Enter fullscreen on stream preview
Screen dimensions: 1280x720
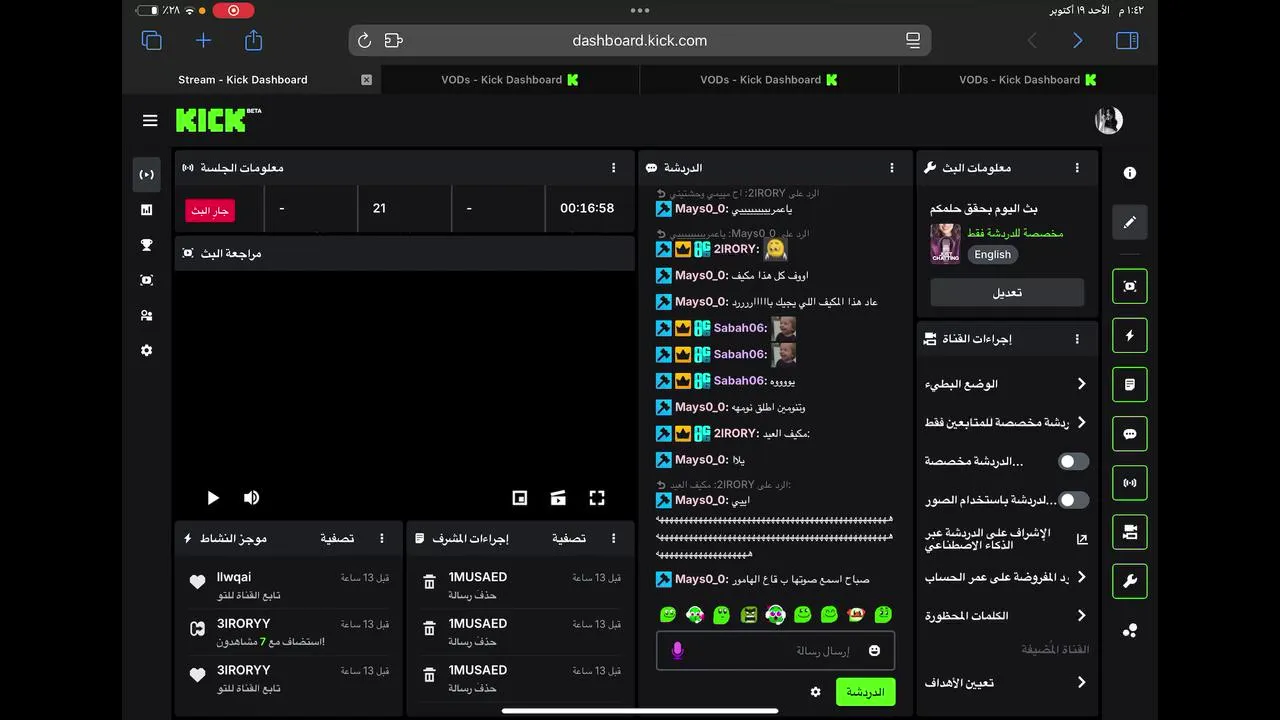point(597,498)
